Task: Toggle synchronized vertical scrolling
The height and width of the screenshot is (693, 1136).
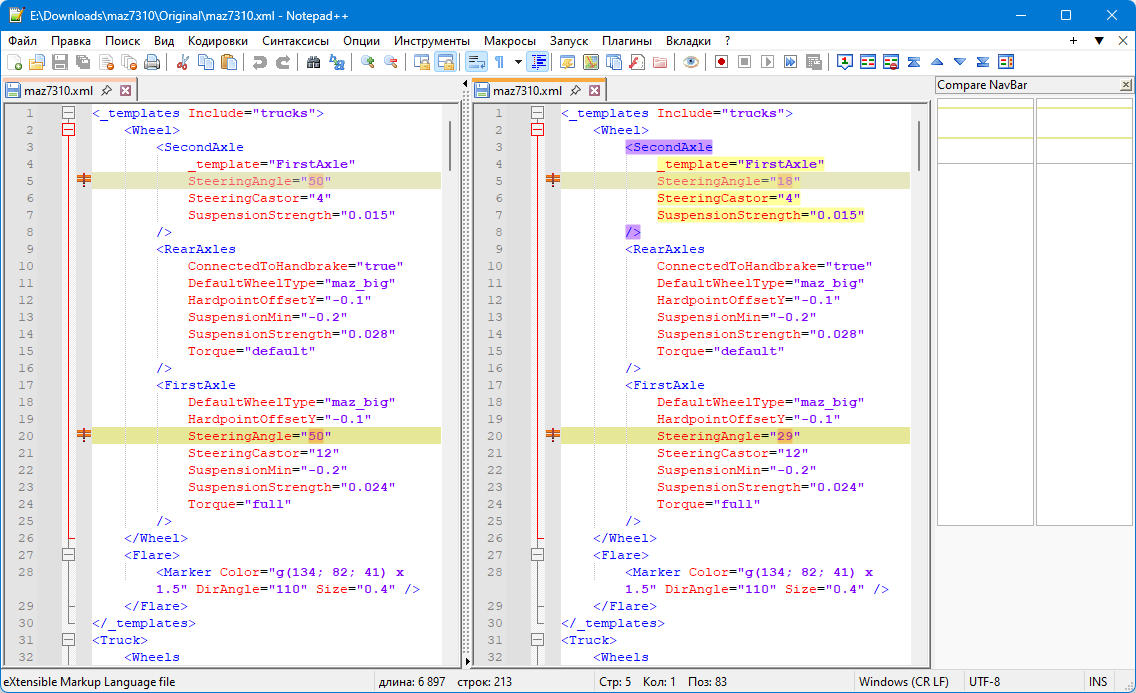Action: pyautogui.click(x=422, y=62)
